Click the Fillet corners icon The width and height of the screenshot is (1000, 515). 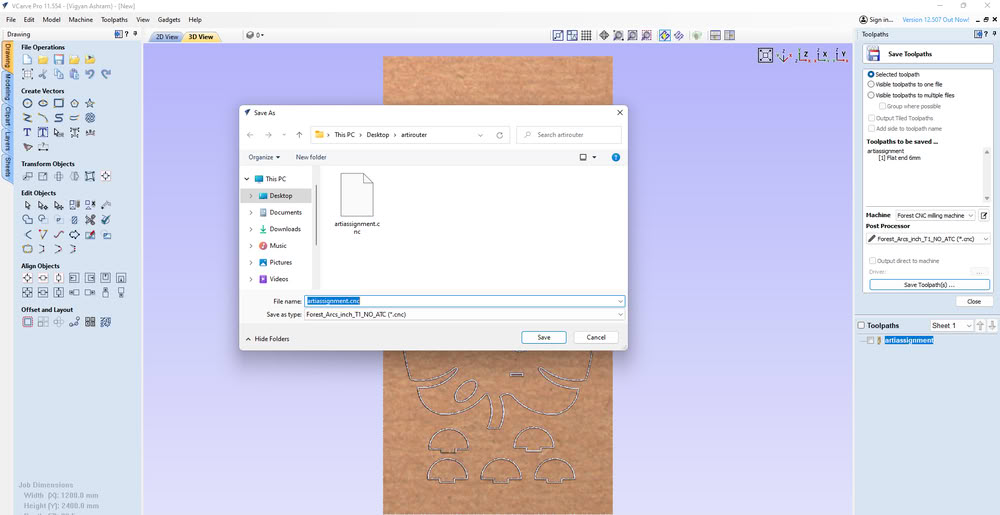point(27,235)
